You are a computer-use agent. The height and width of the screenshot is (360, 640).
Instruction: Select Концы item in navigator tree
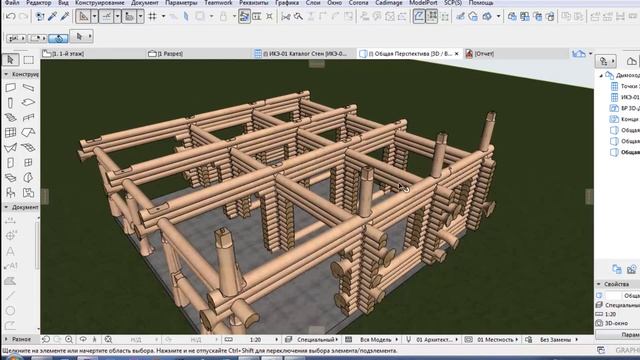[x=625, y=119]
